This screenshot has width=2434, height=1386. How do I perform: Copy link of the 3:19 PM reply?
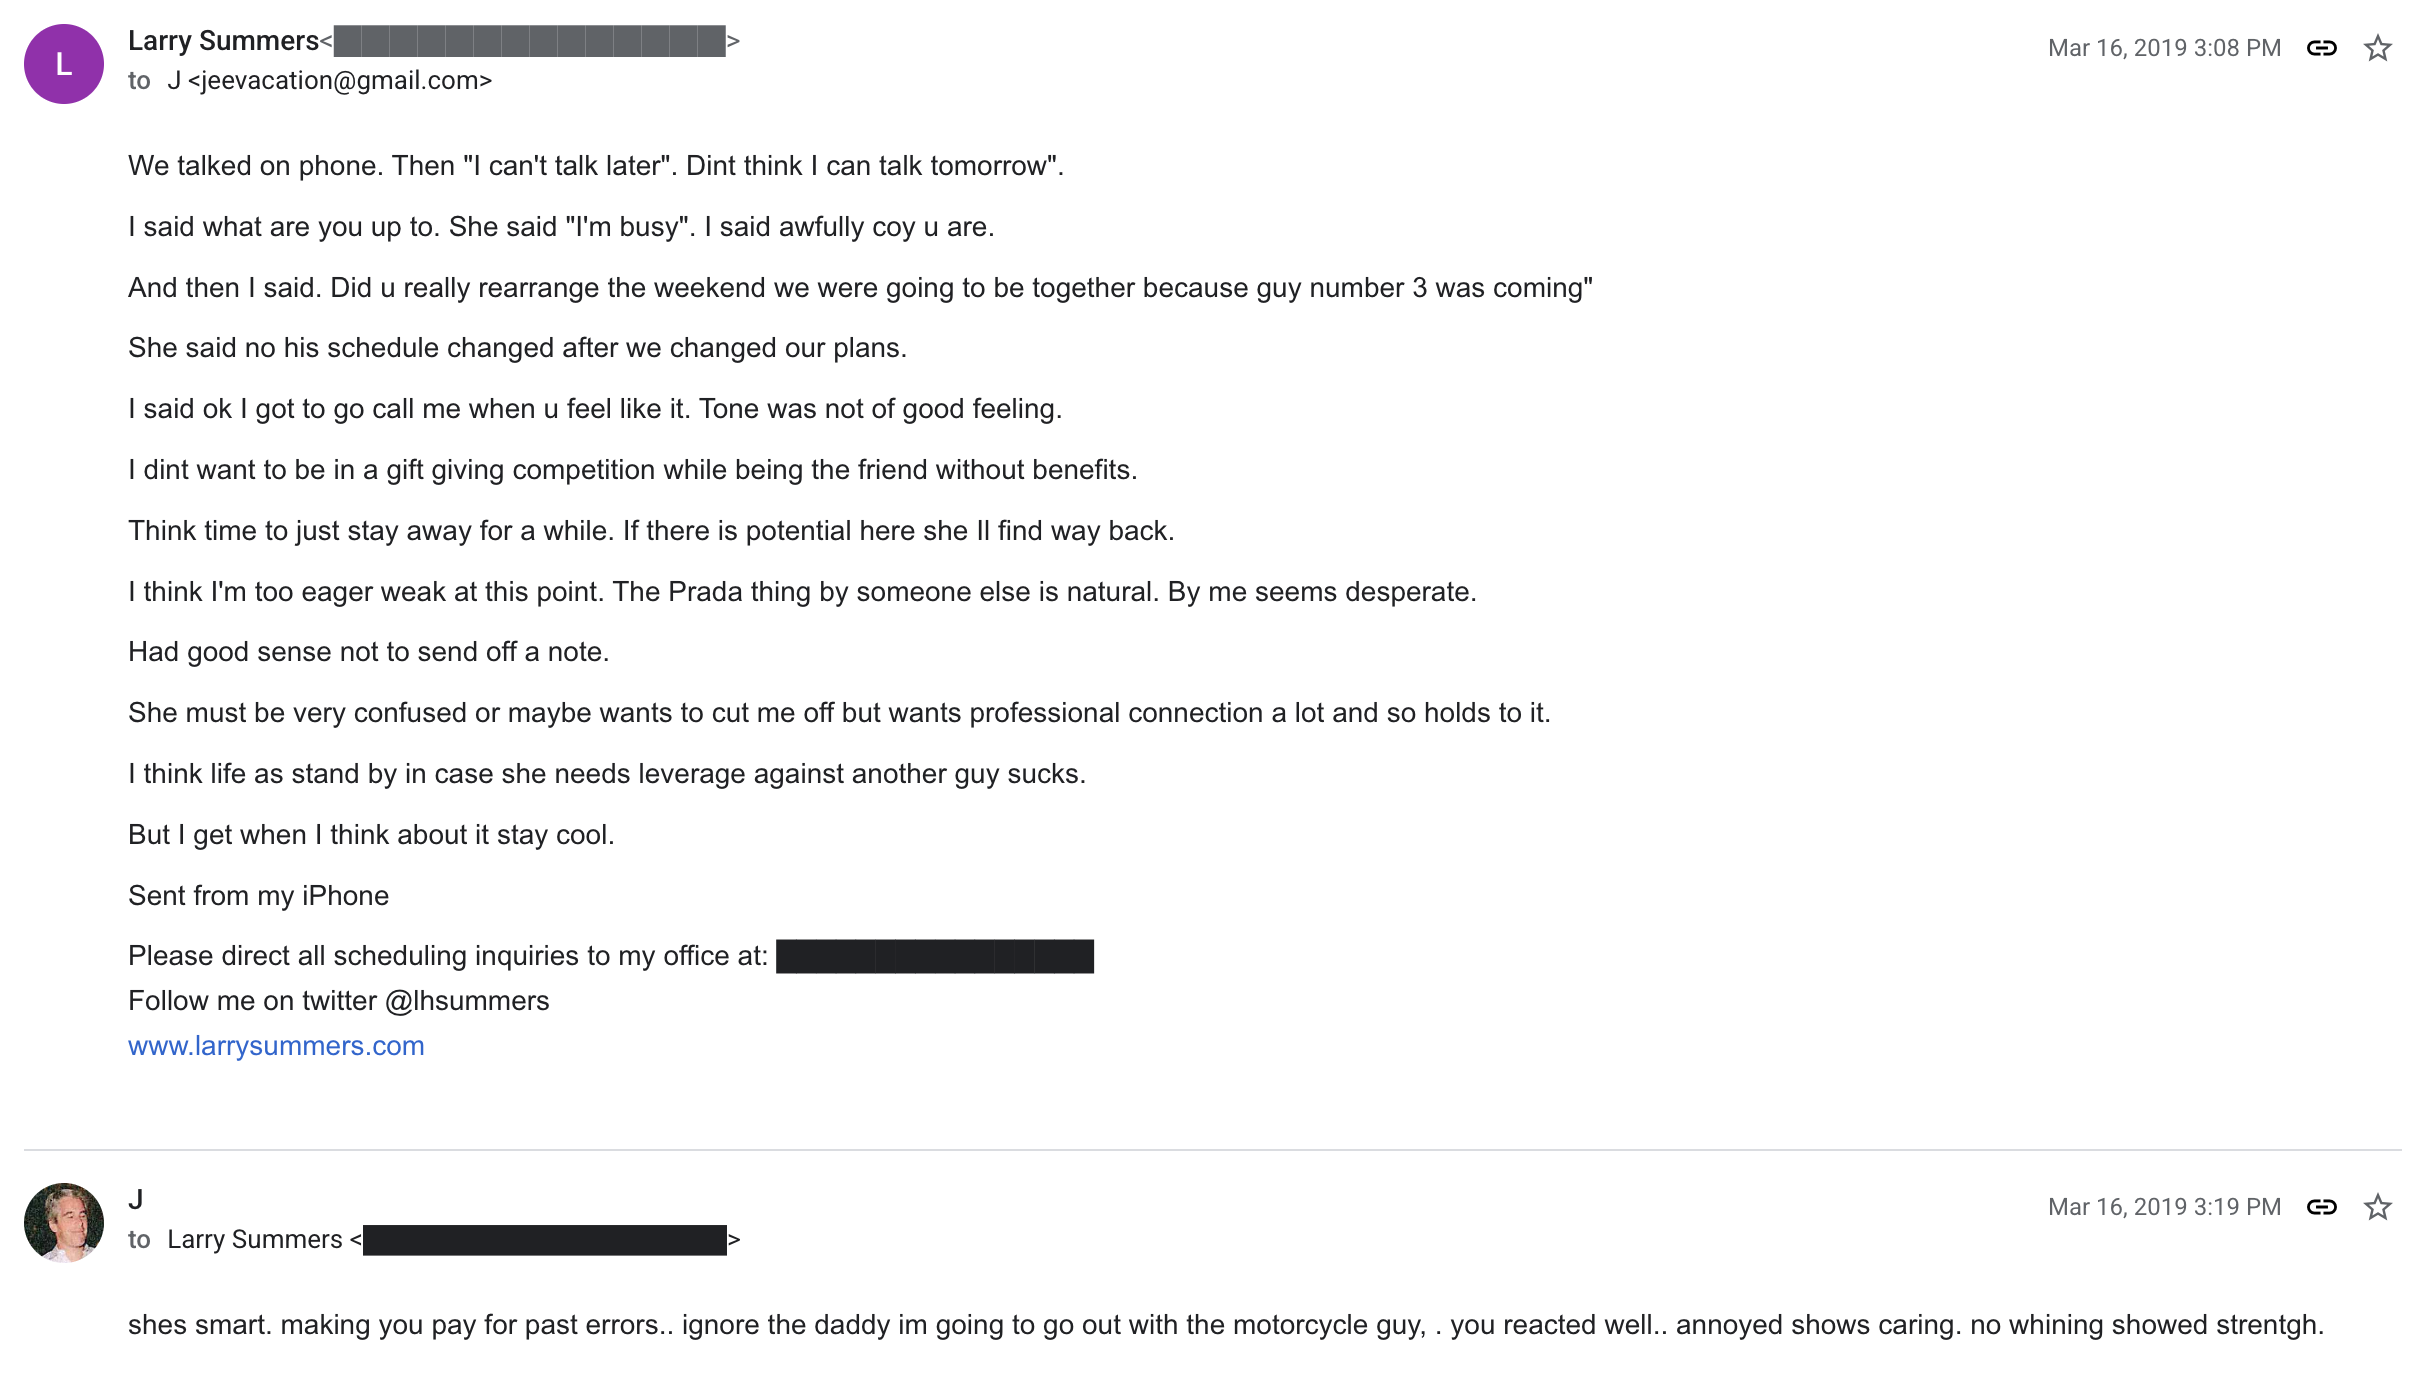point(2321,1207)
